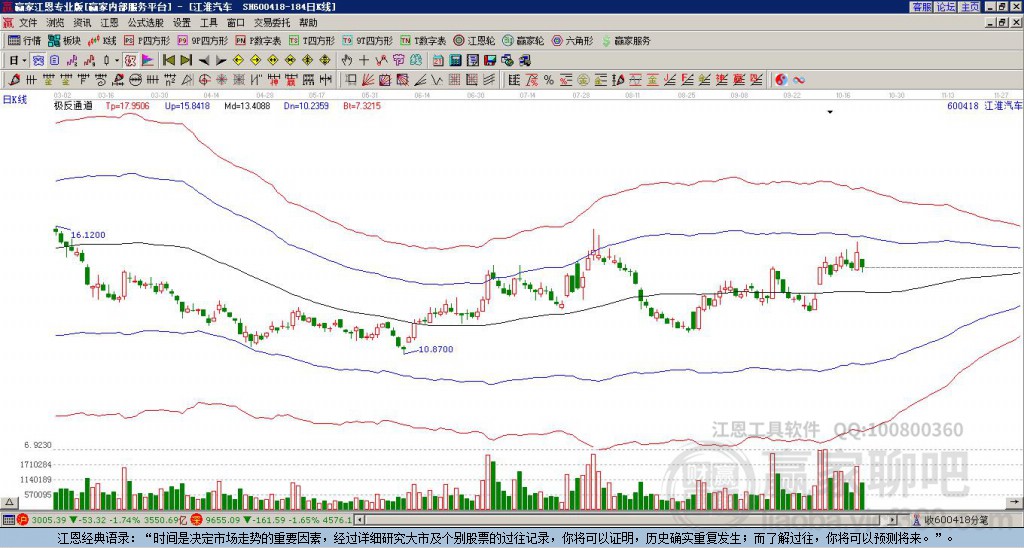Click the hand pan tool icon
Viewport: 1024px width, 548px height.
tap(347, 61)
